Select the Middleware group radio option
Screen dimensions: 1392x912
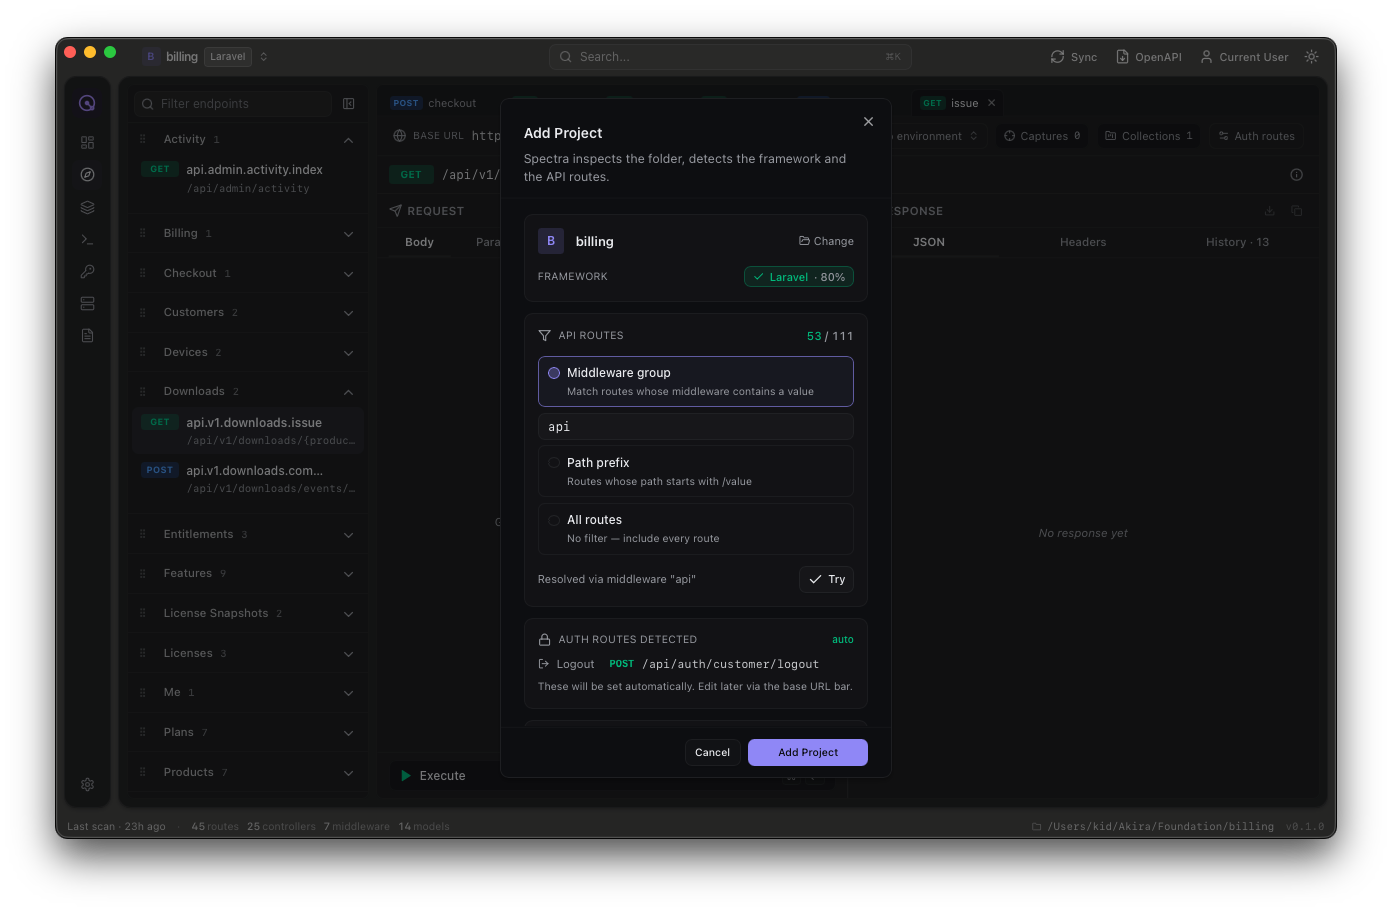[x=554, y=373]
